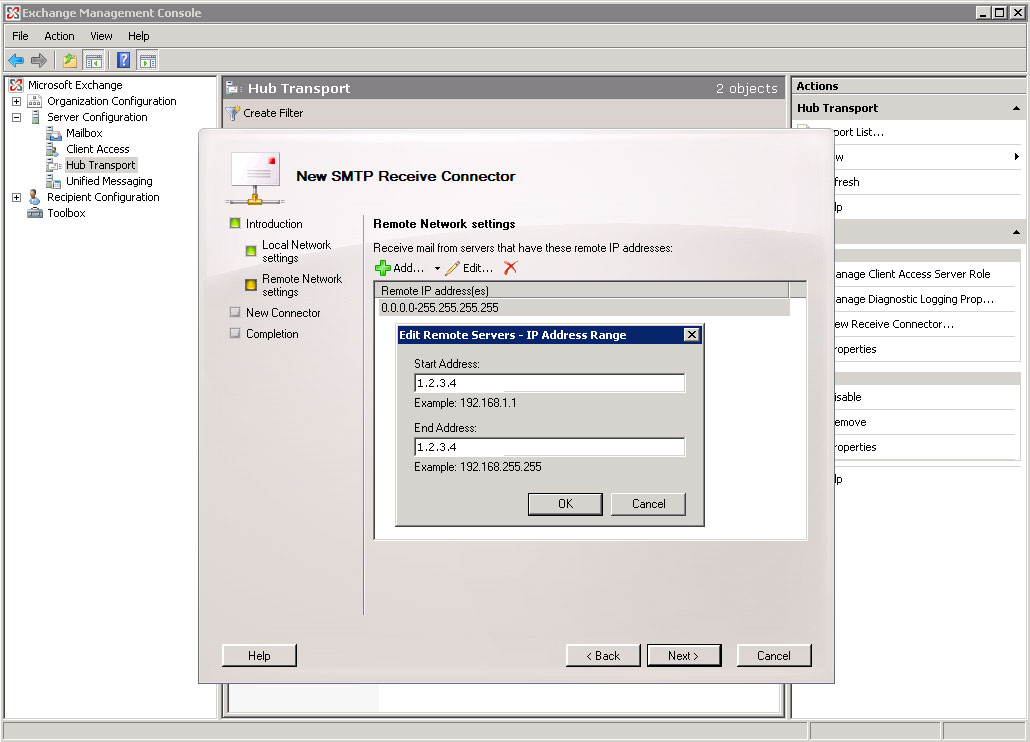Select the 0.0.0.0-255.255.255.255 address row
Viewport: 1030px width, 742px height.
point(584,307)
